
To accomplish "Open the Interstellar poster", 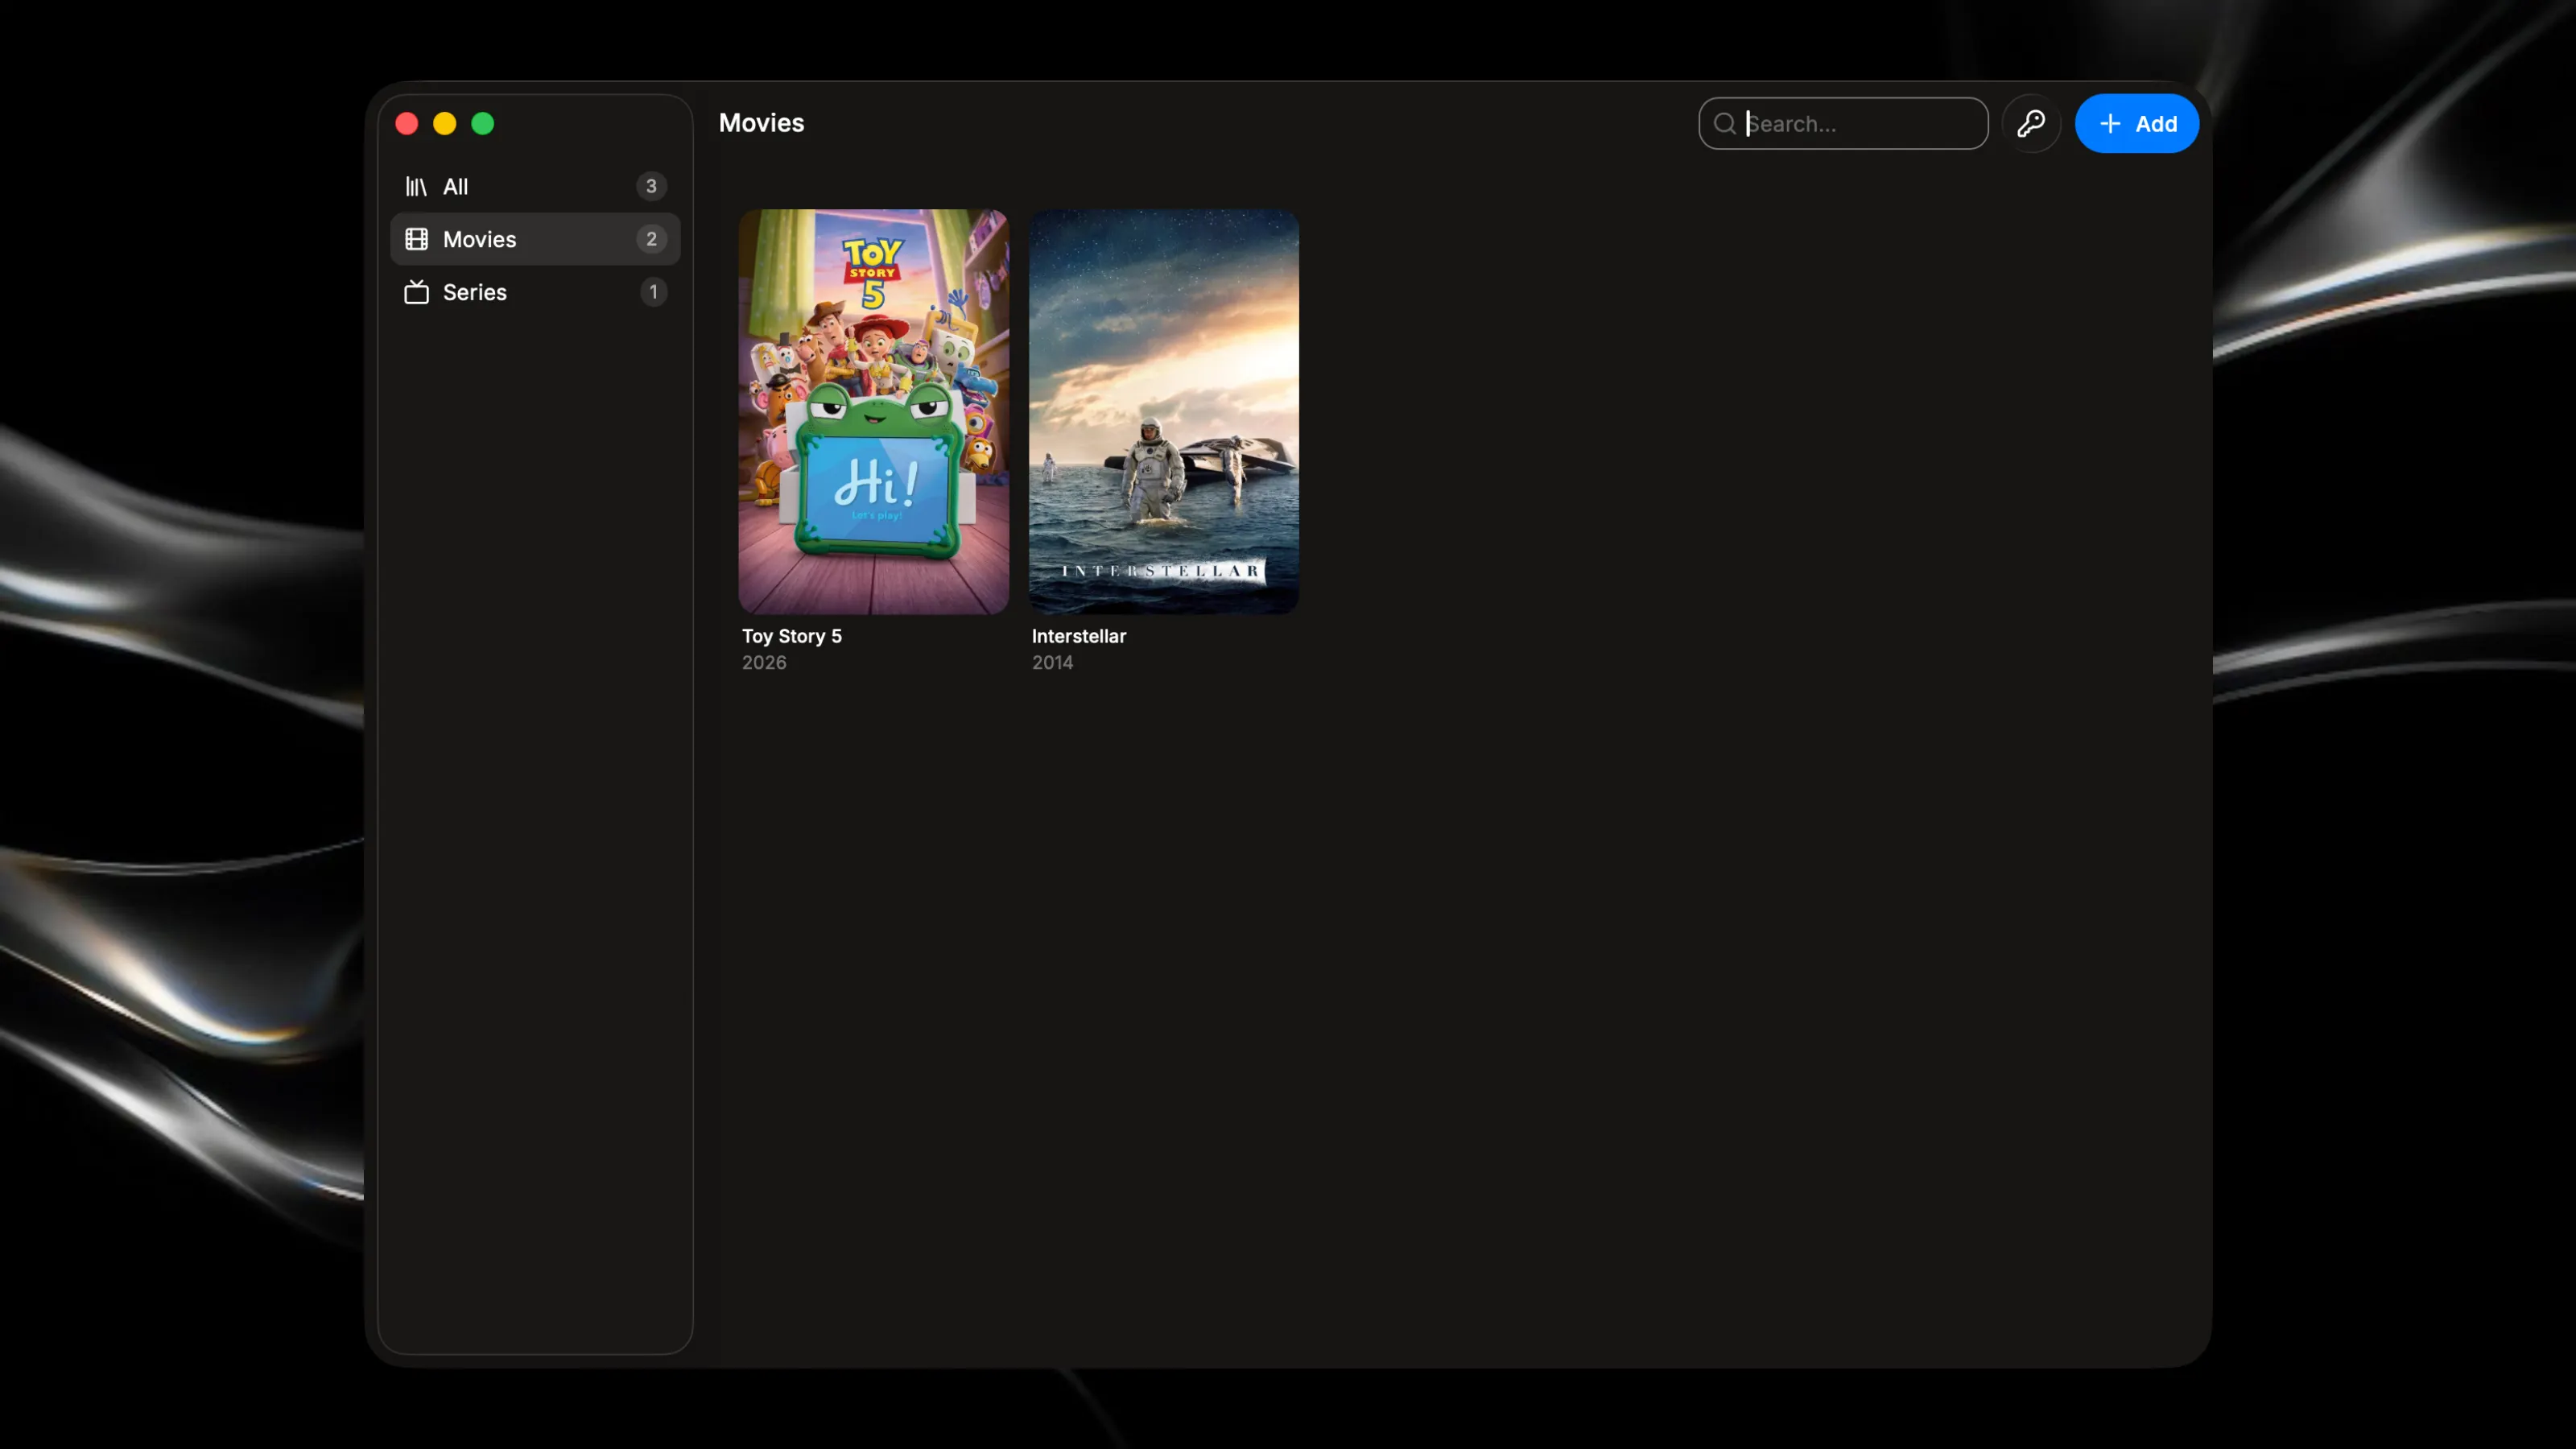I will [1163, 411].
